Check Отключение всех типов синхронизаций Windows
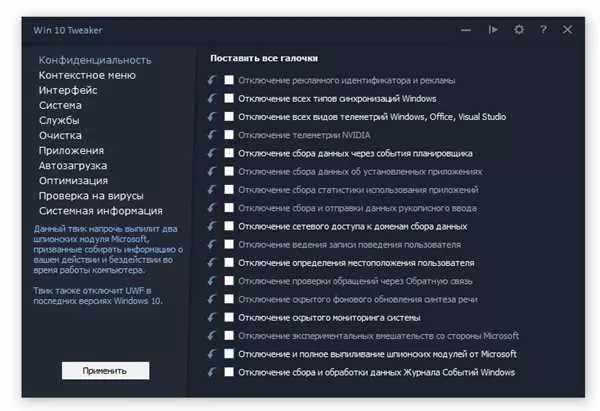The width and height of the screenshot is (600, 411). (x=229, y=98)
